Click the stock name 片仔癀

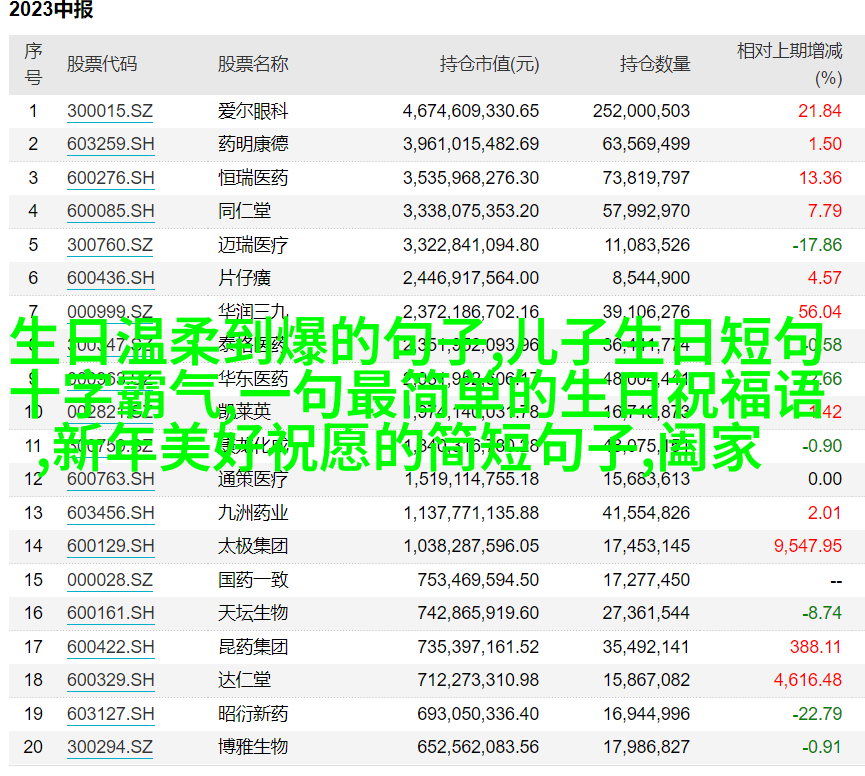(x=244, y=278)
